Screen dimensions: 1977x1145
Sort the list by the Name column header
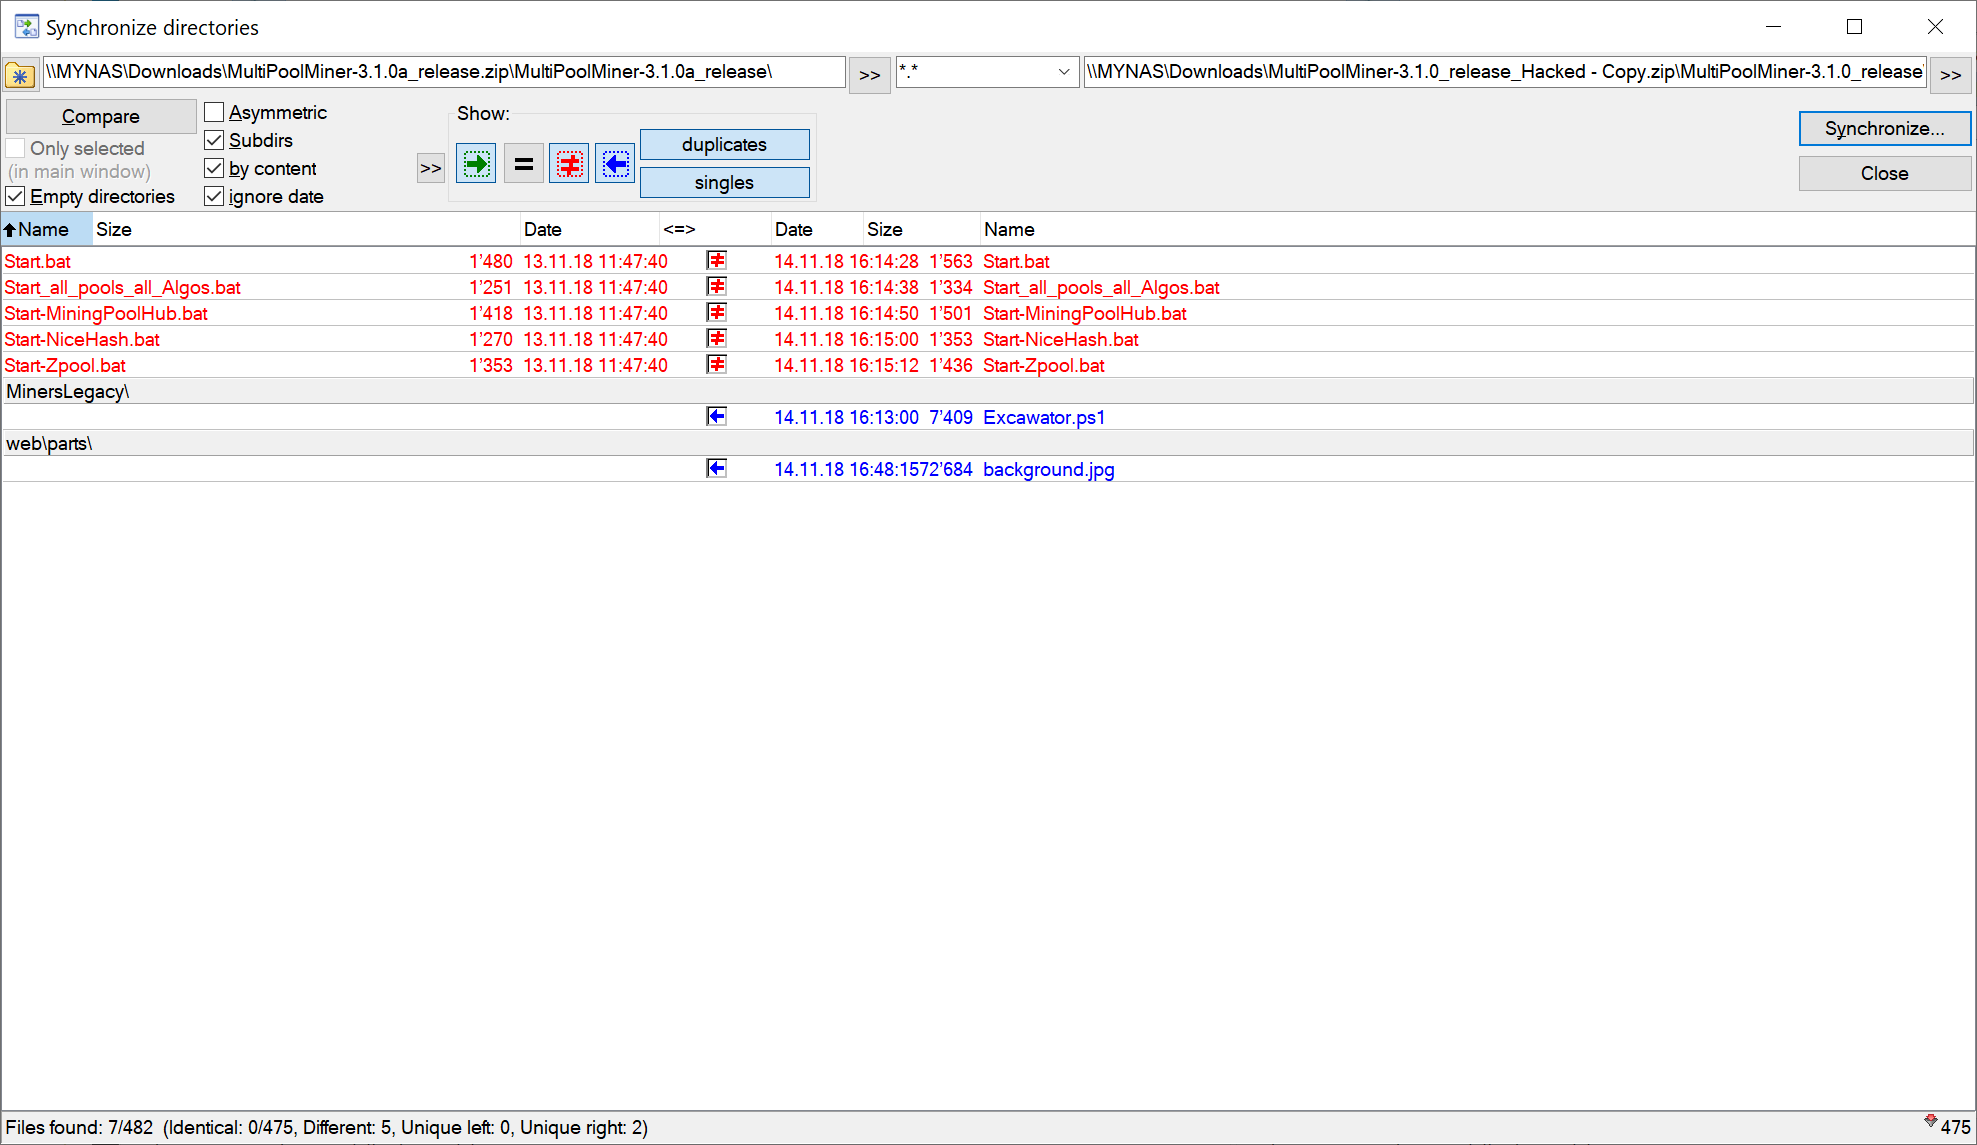point(45,229)
